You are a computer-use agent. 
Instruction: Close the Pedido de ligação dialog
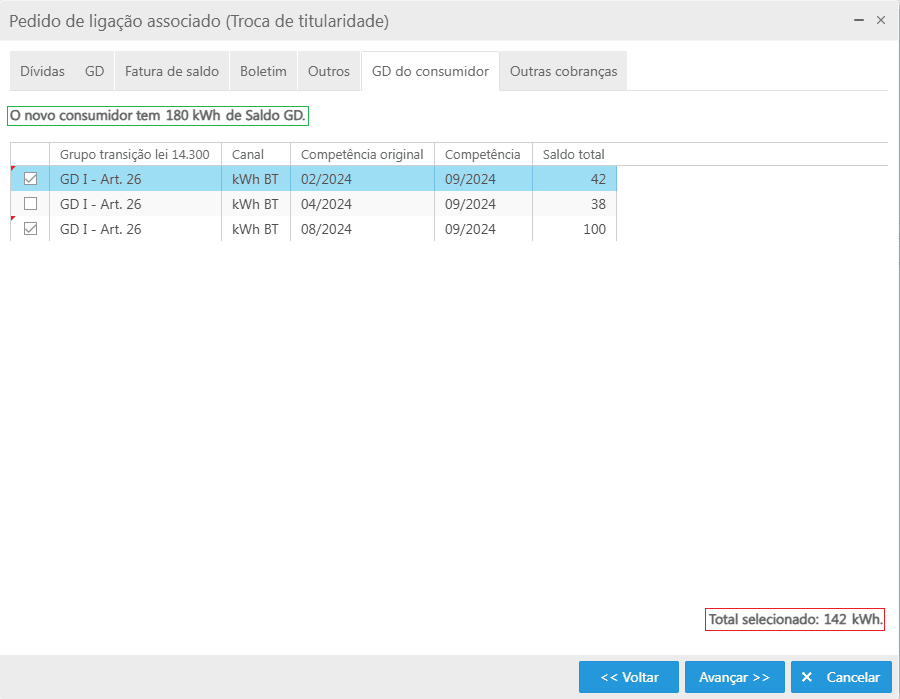[x=881, y=20]
